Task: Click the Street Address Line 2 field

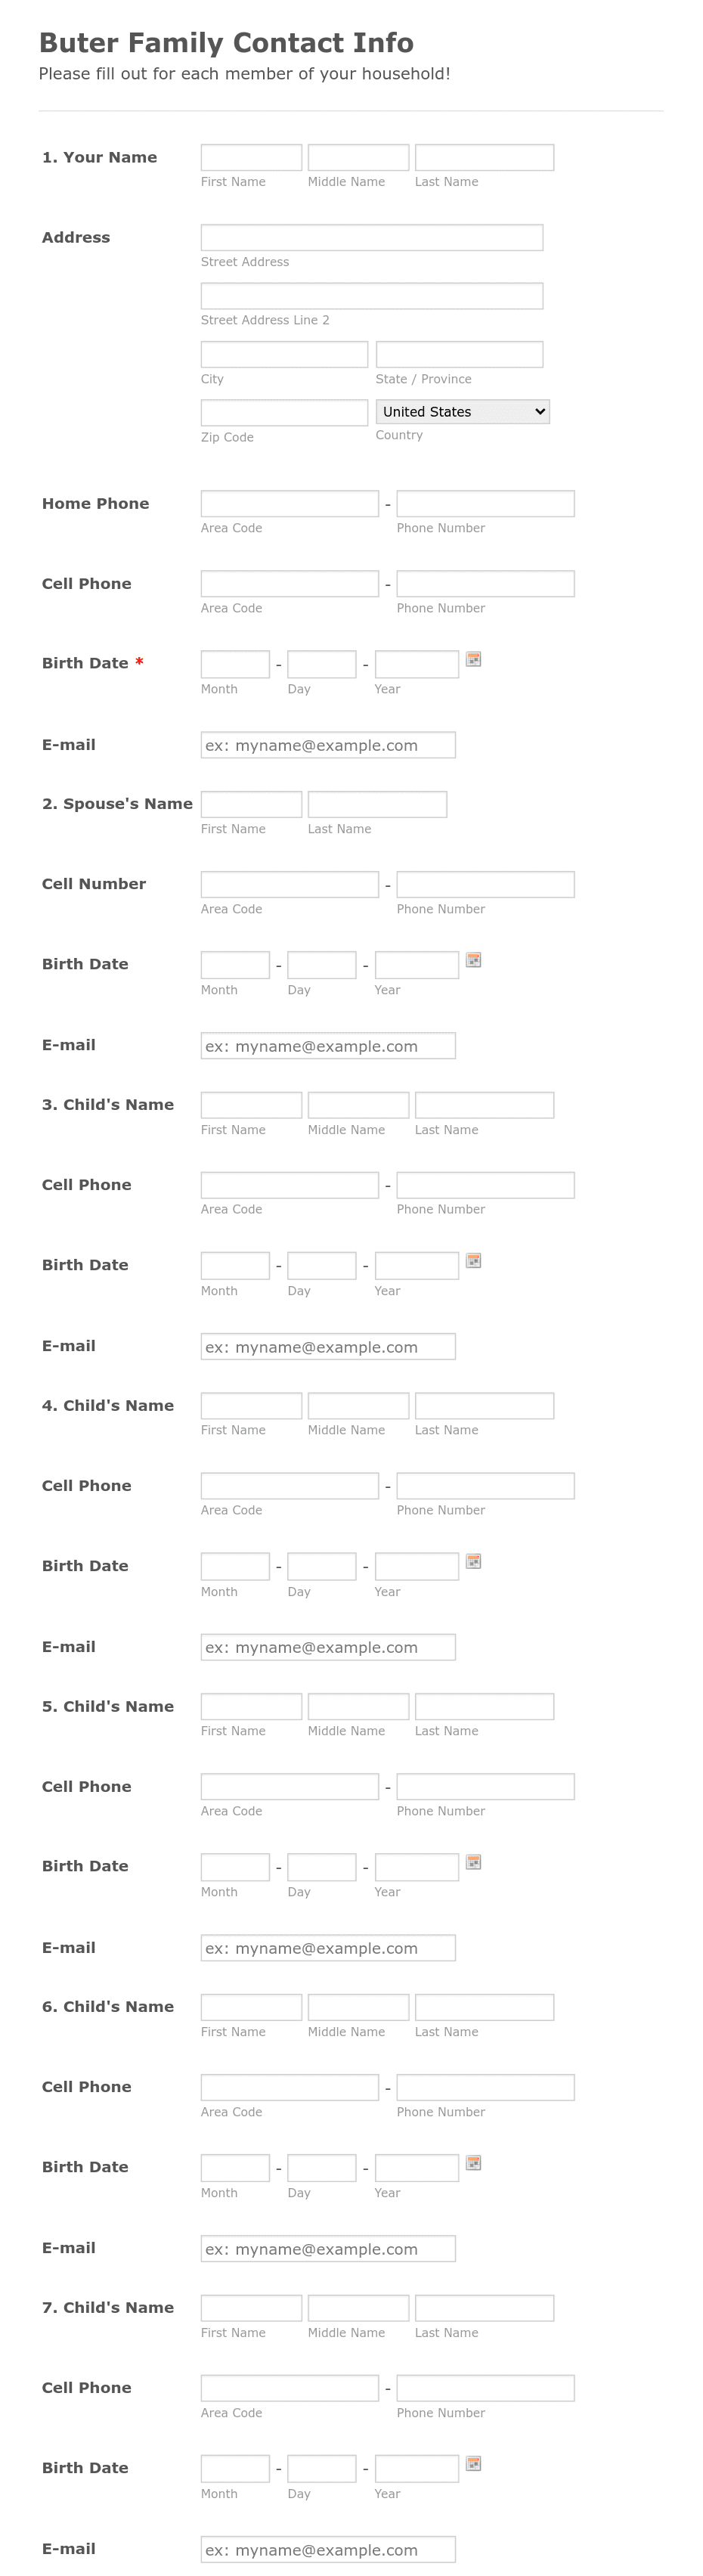Action: pyautogui.click(x=371, y=295)
